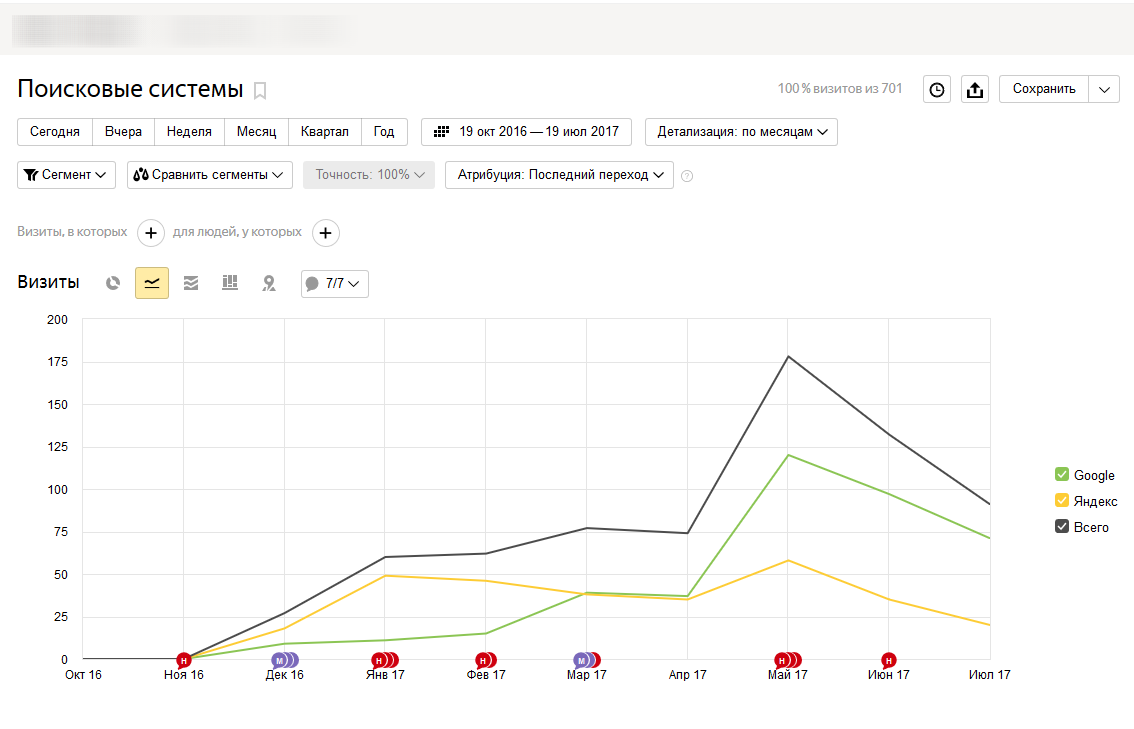Click the Сохранить button
The width and height of the screenshot is (1134, 729).
[x=1043, y=89]
